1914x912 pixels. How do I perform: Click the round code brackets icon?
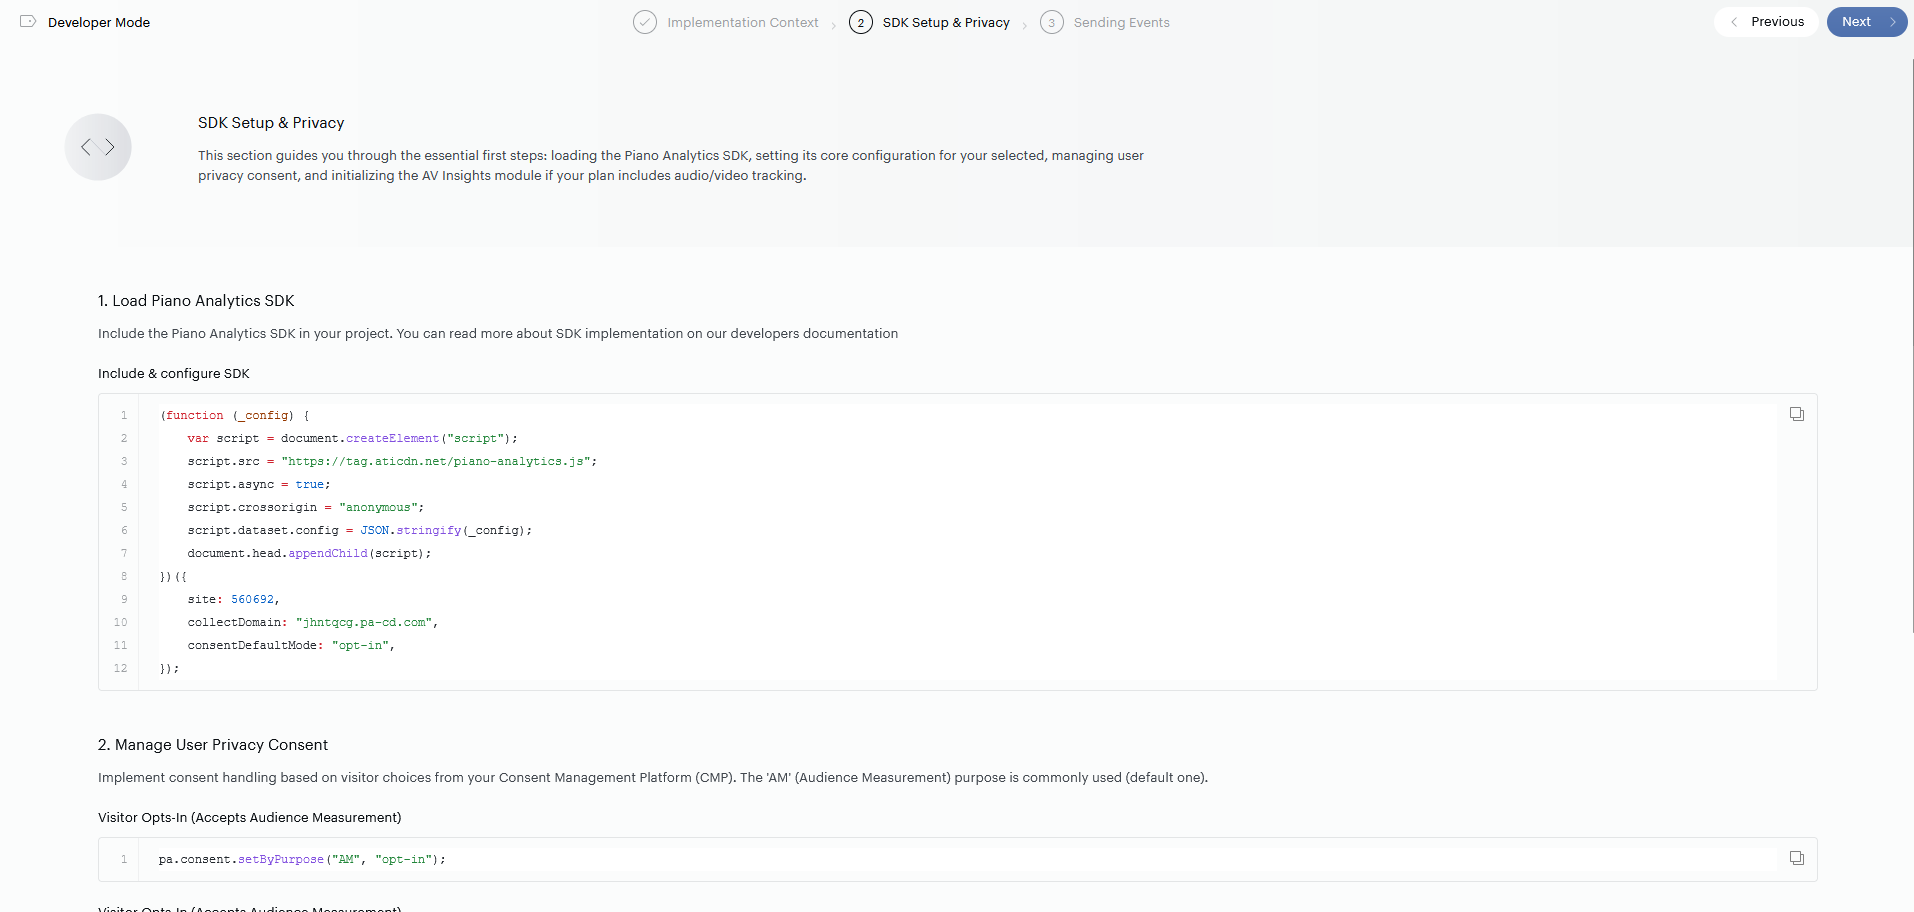point(98,147)
